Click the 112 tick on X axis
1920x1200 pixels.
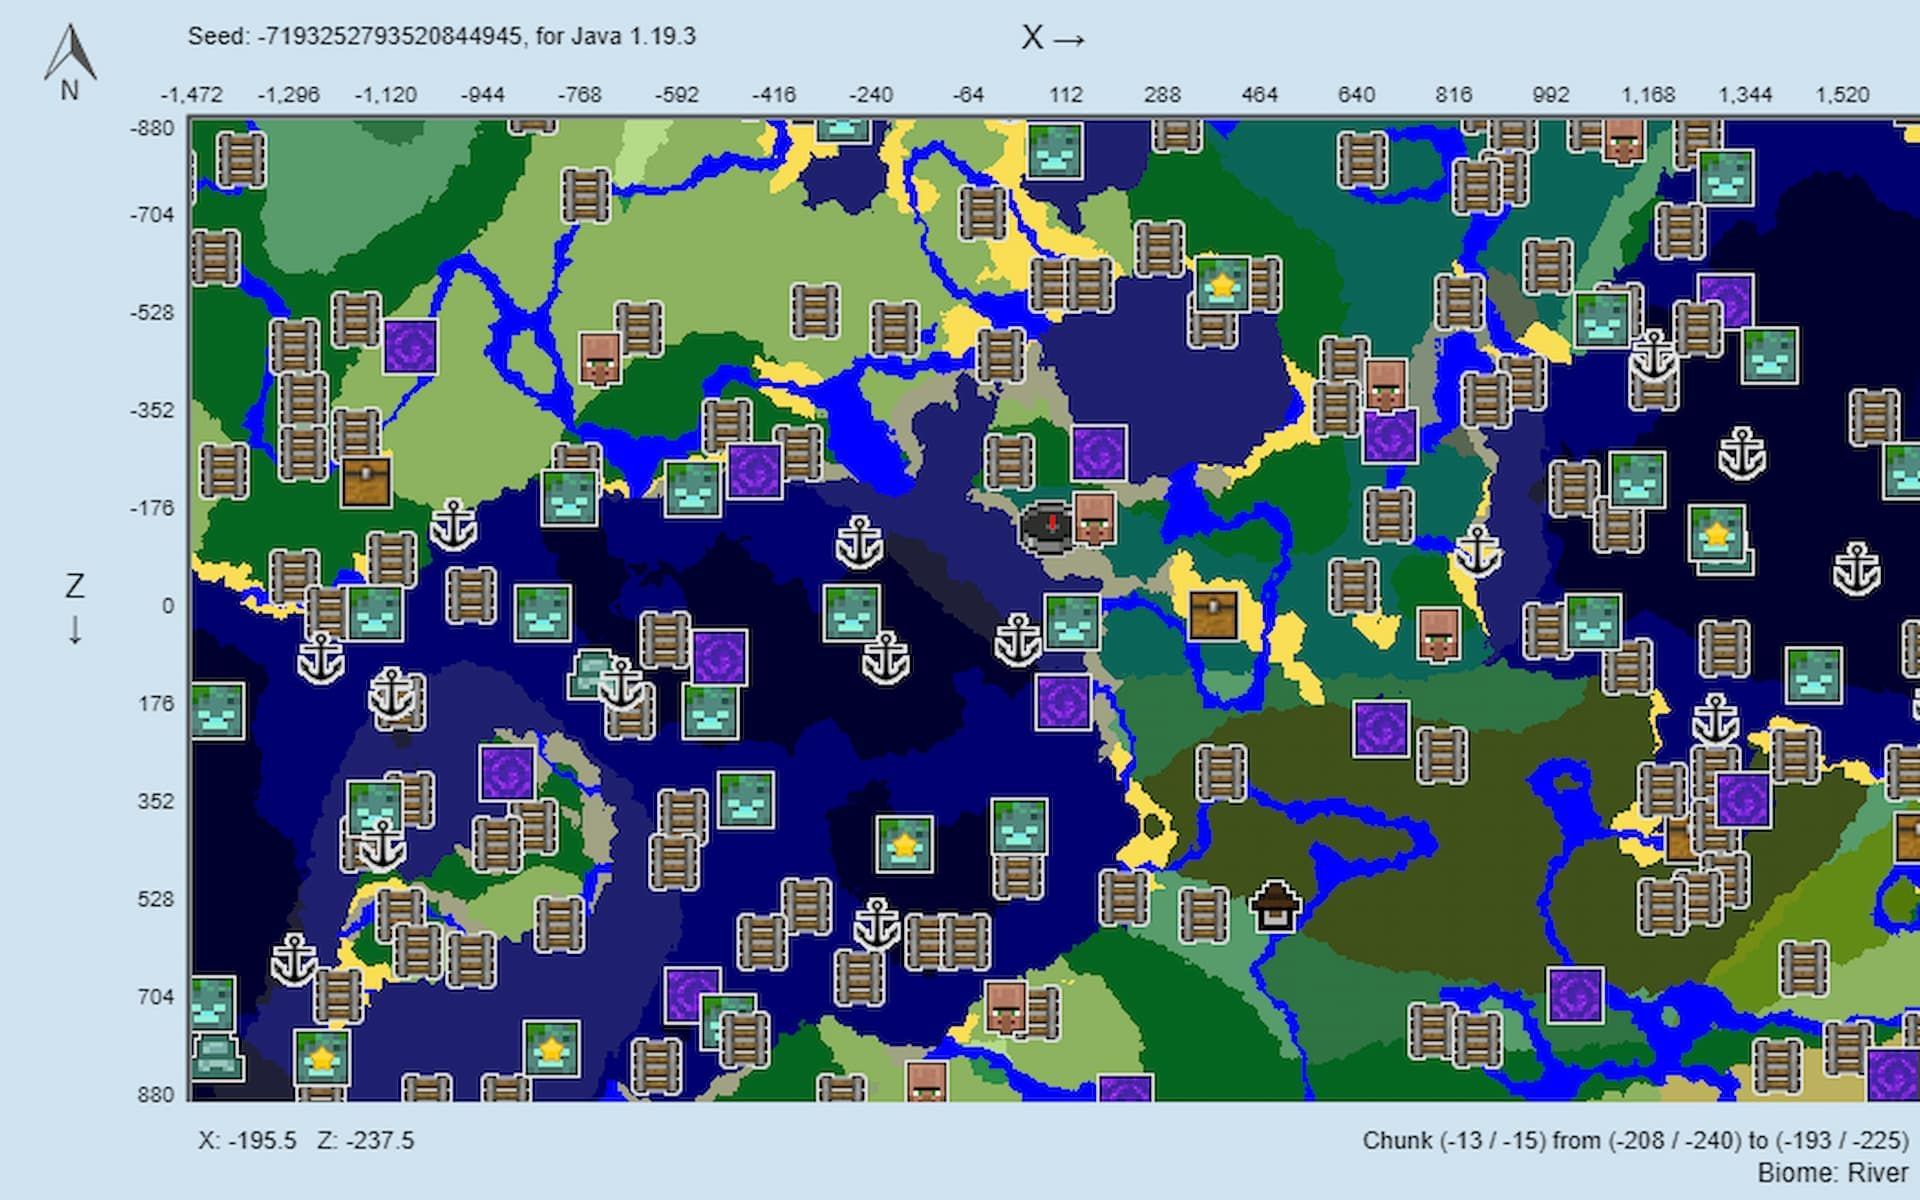(x=1065, y=95)
